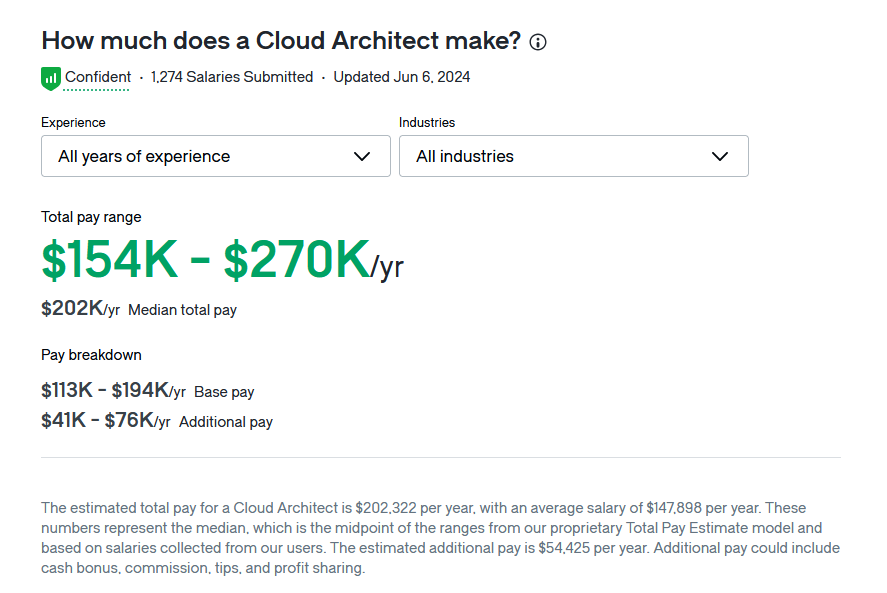Click the chevron arrow in the Experience dropdown
887x593 pixels.
[363, 156]
